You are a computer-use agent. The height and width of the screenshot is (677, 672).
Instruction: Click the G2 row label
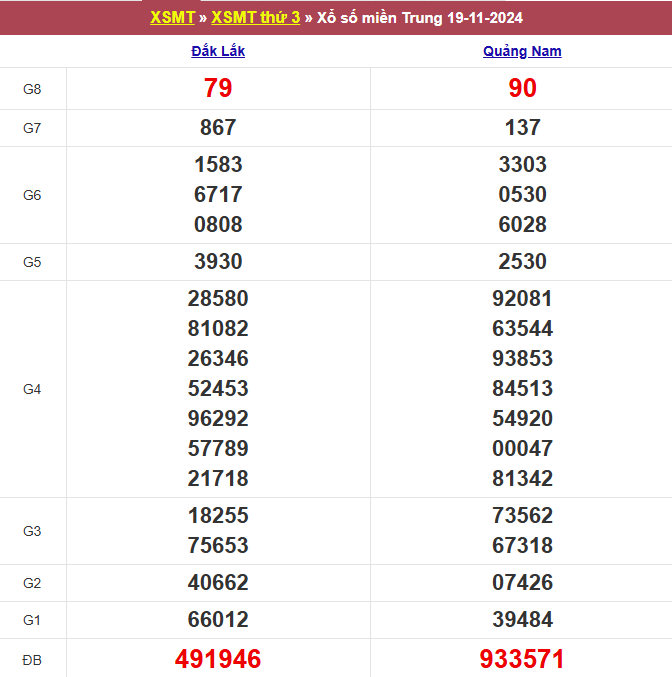tap(32, 583)
